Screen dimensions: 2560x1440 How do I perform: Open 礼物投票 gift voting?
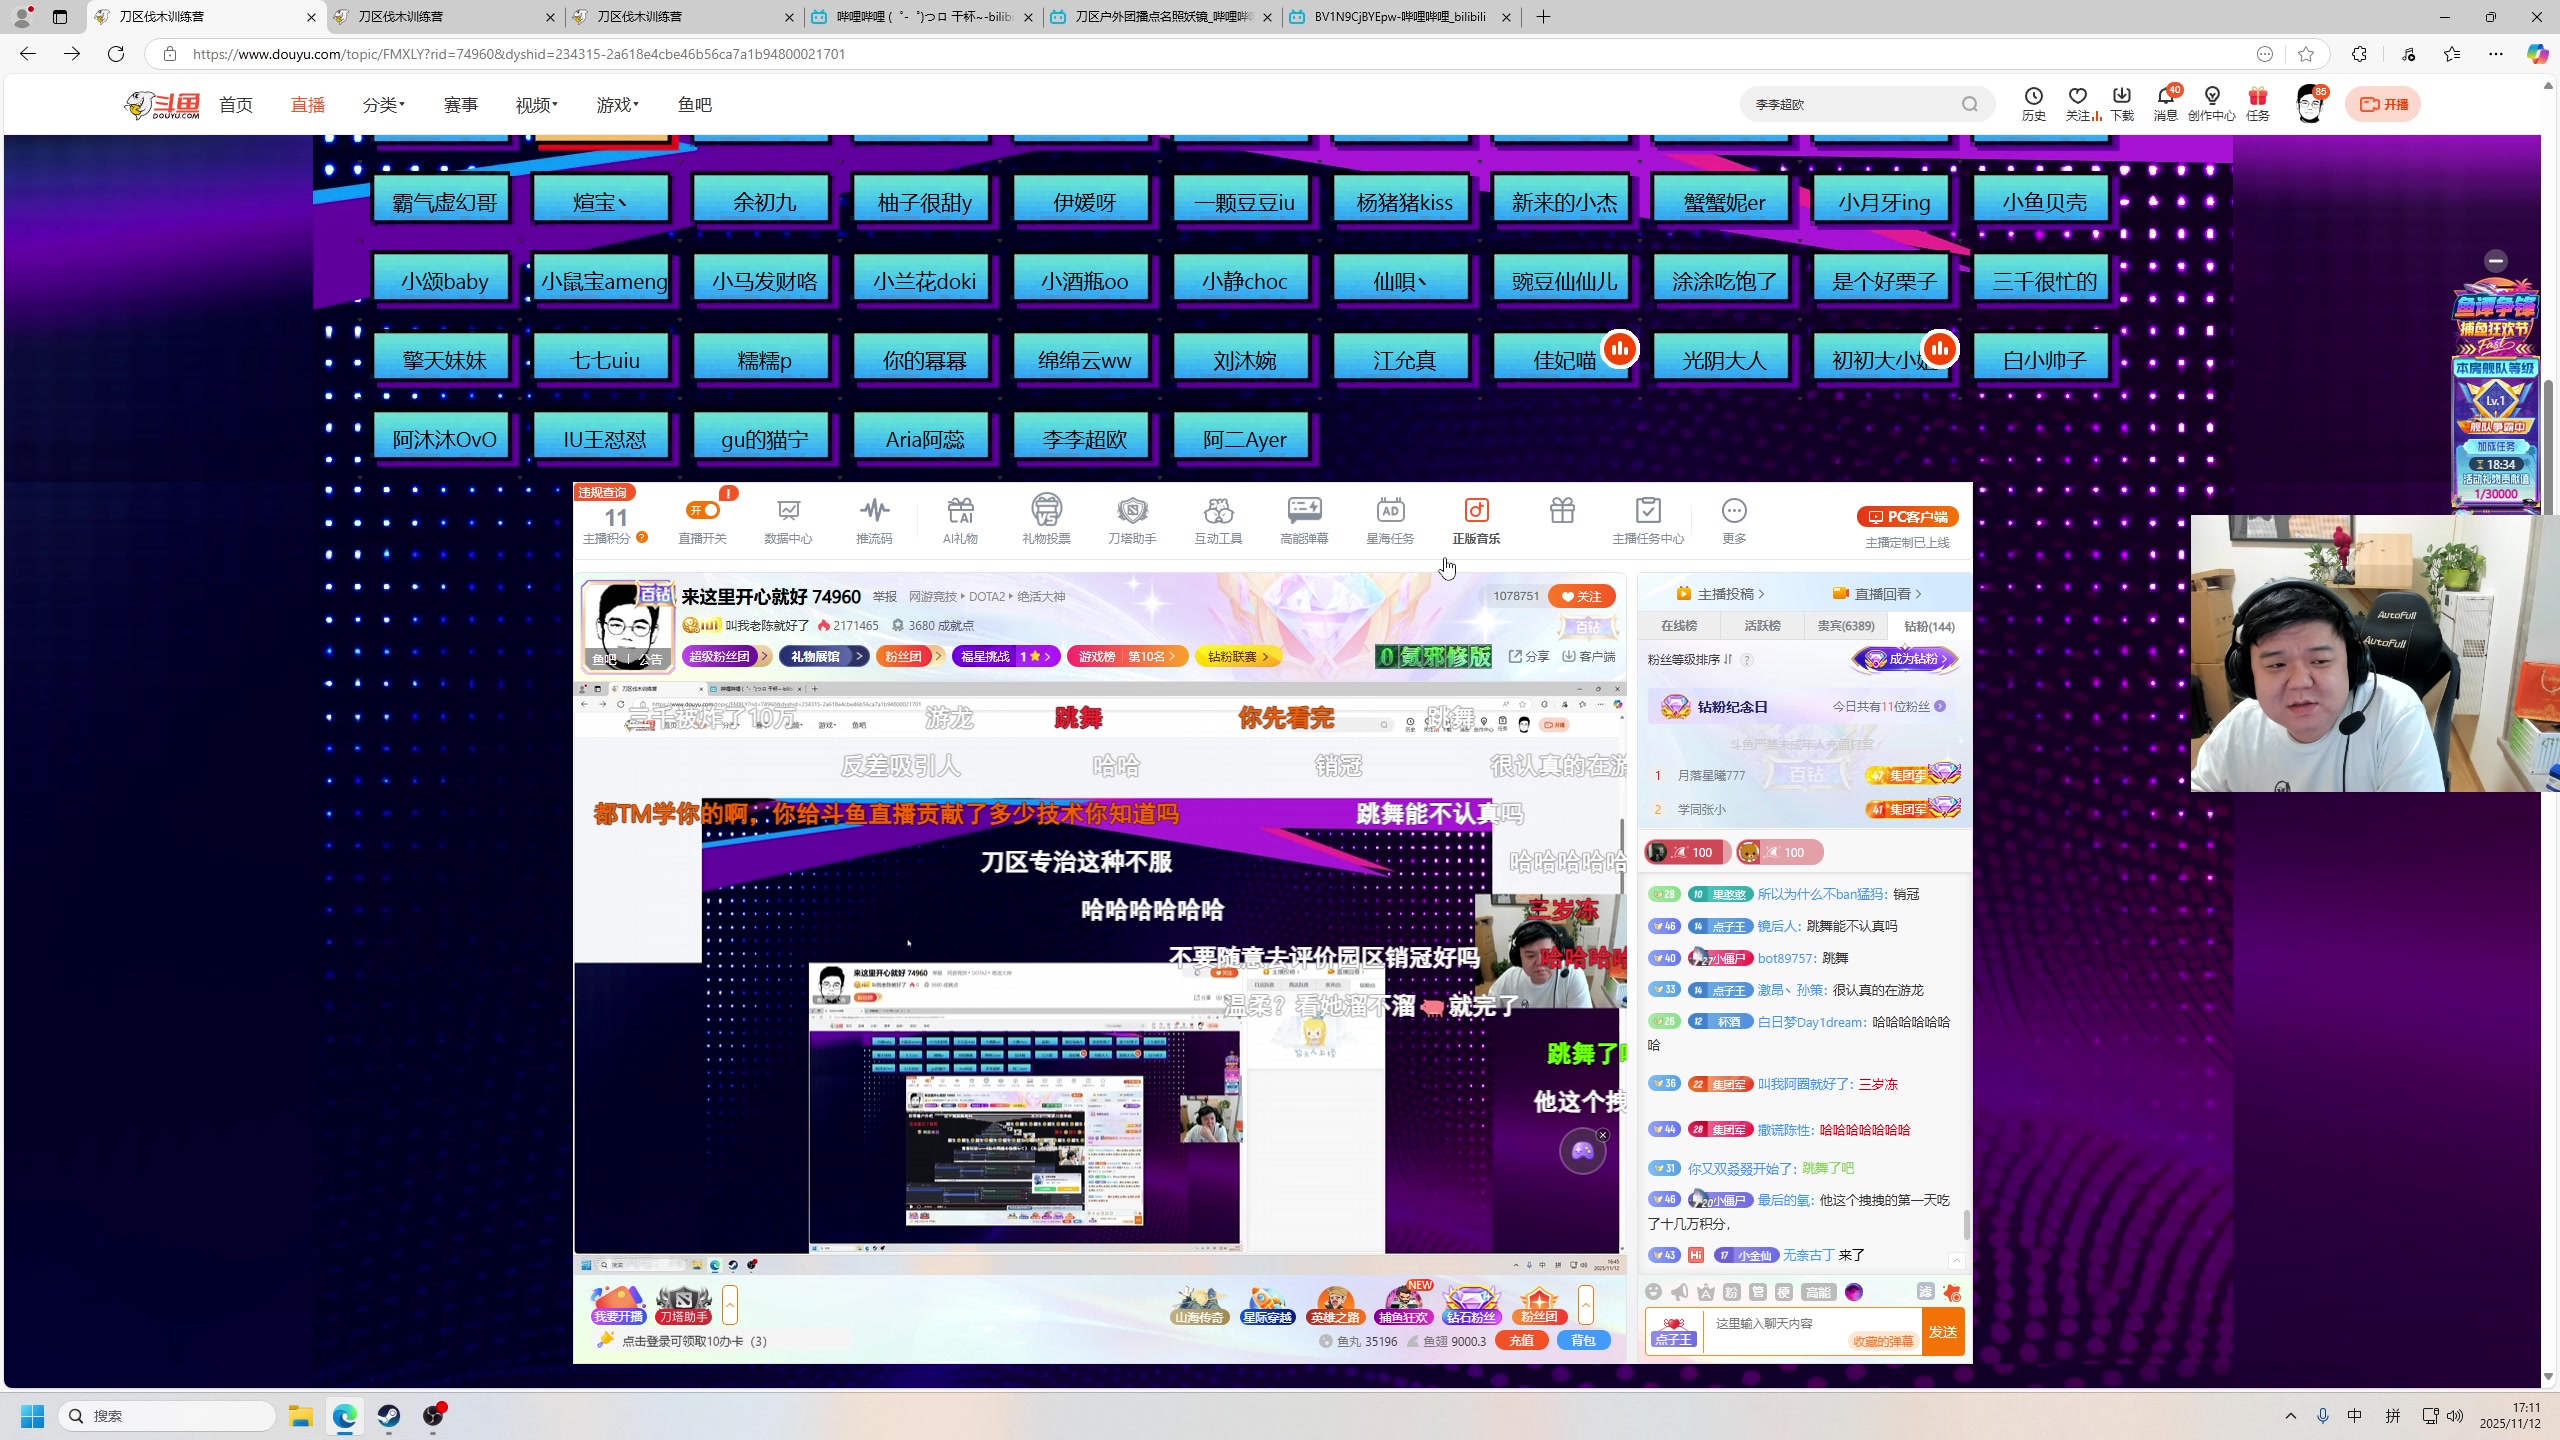[1046, 518]
